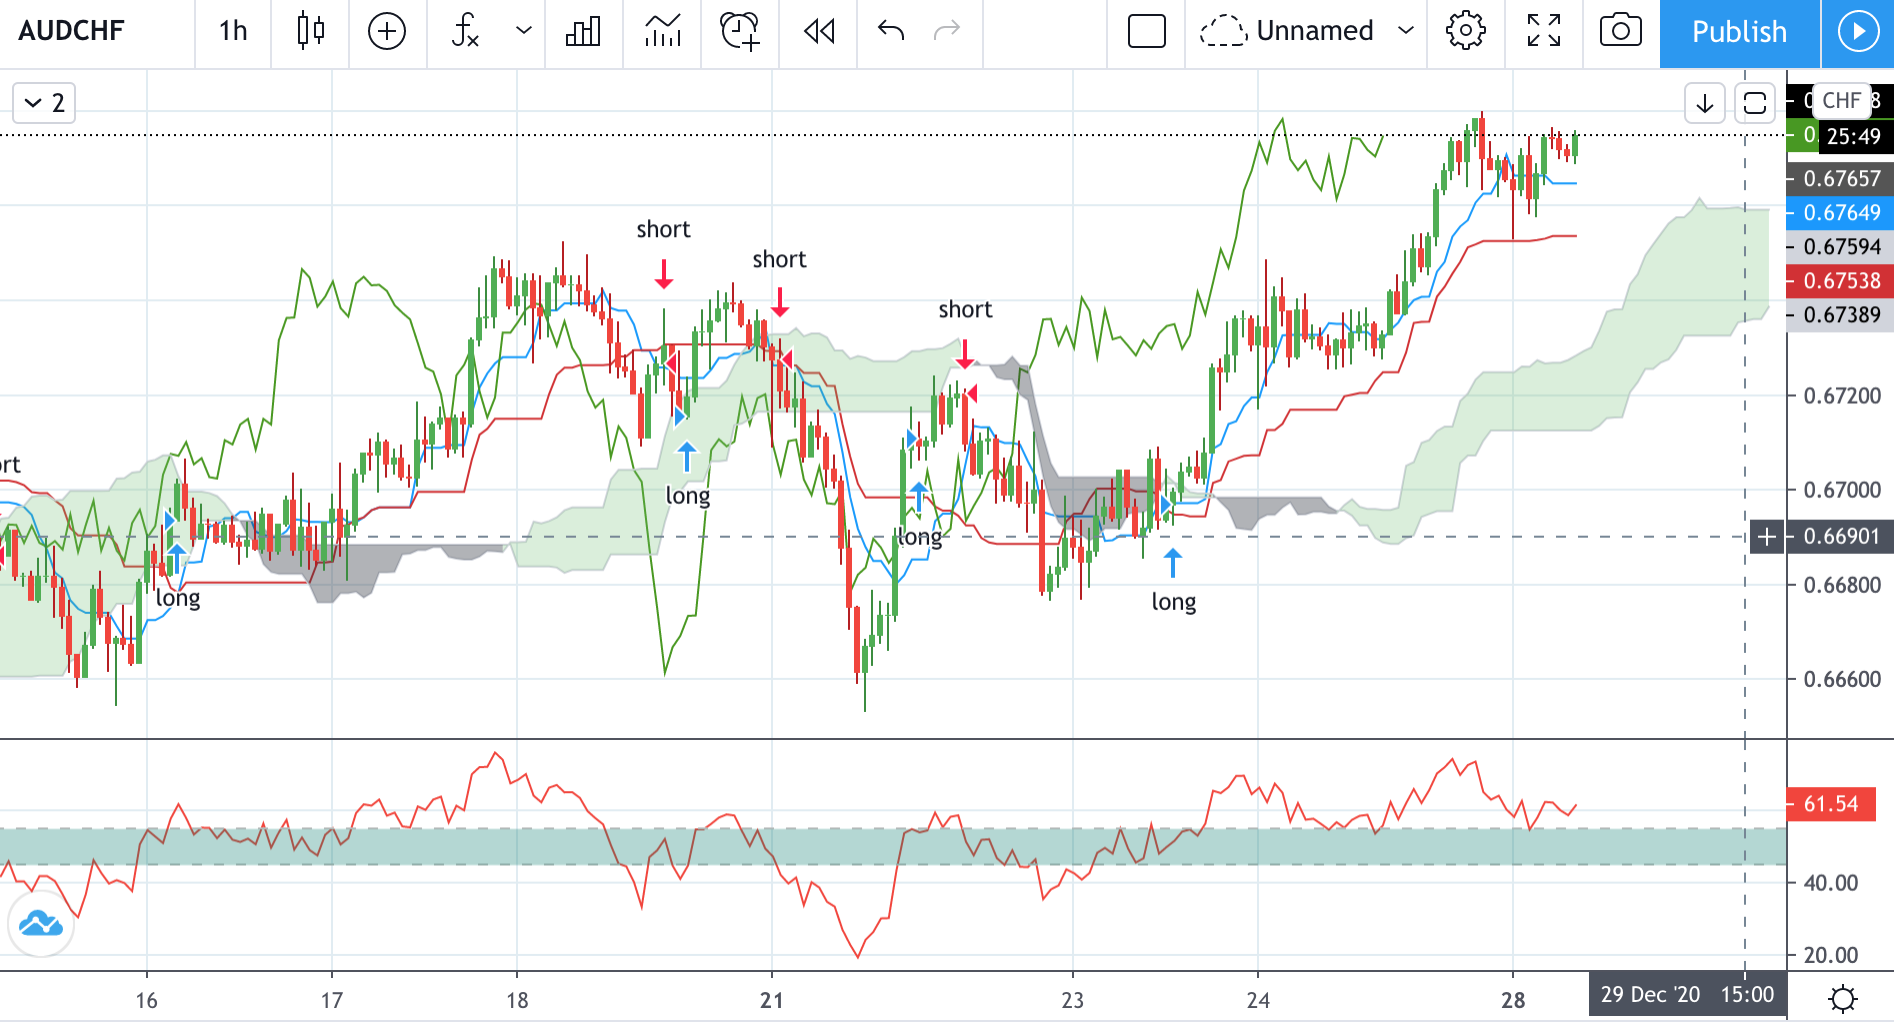This screenshot has height=1026, width=1894.
Task: Expand the layout name dropdown arrow
Action: click(1405, 31)
